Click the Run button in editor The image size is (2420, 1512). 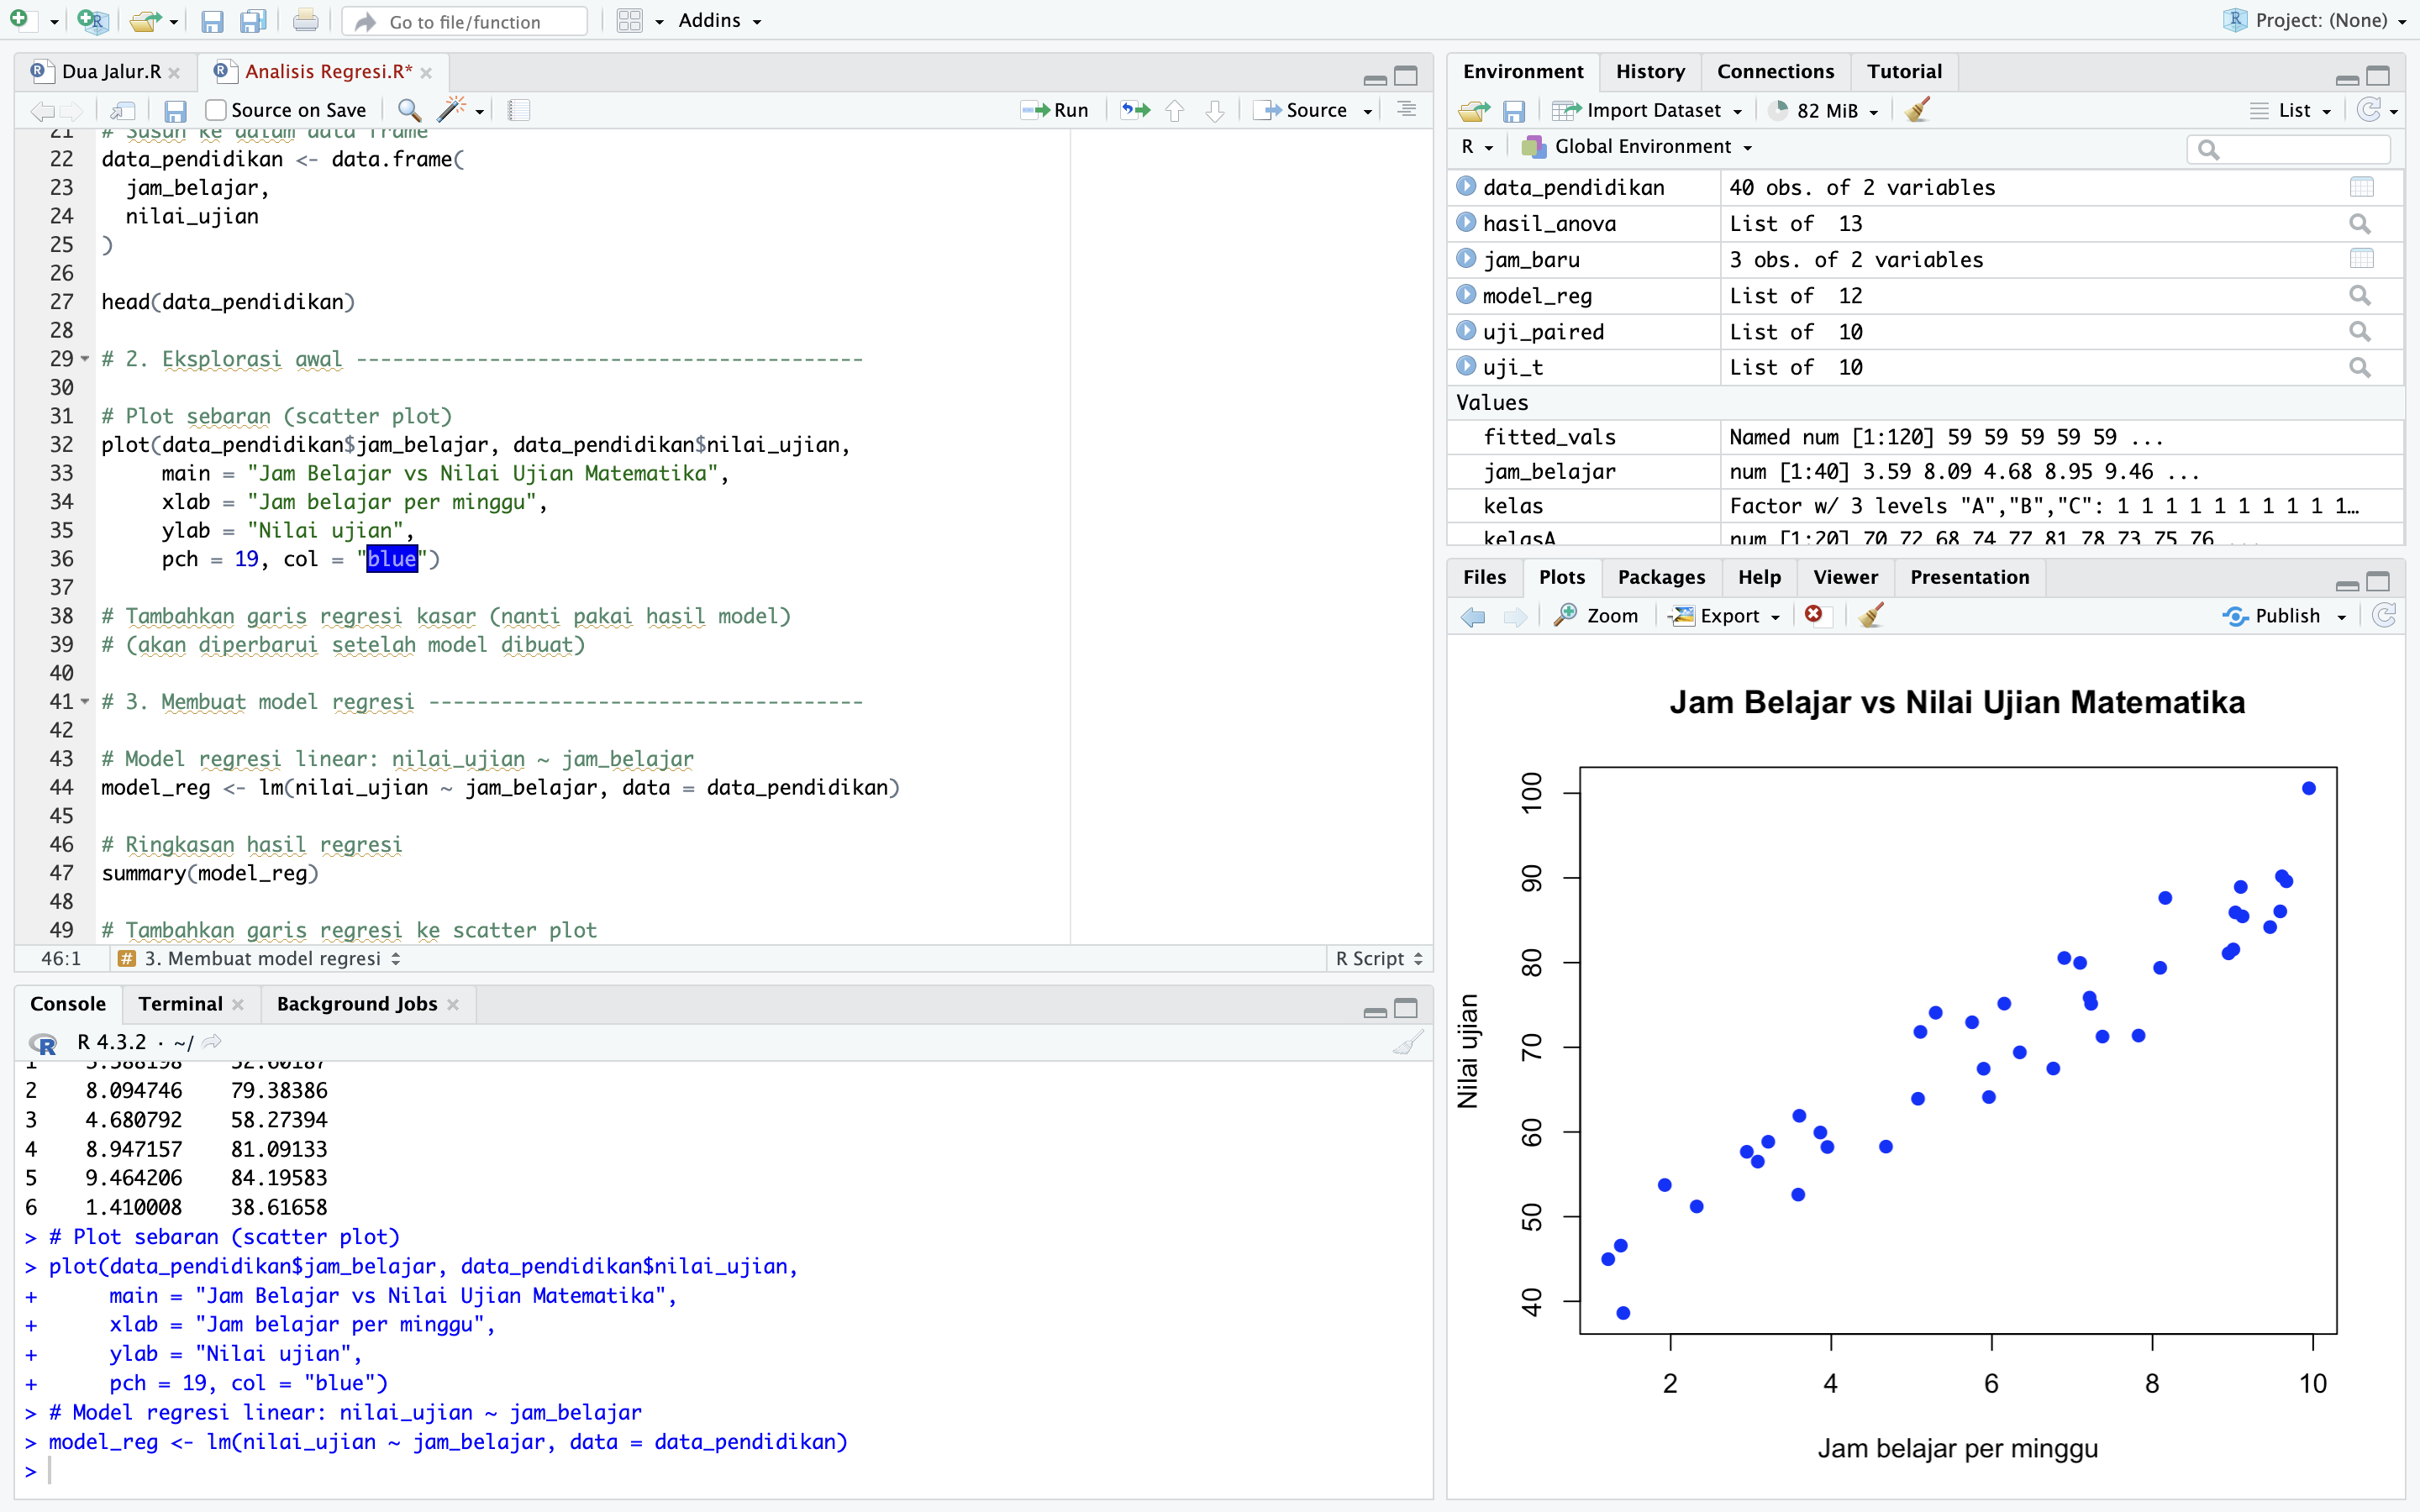pos(1055,110)
